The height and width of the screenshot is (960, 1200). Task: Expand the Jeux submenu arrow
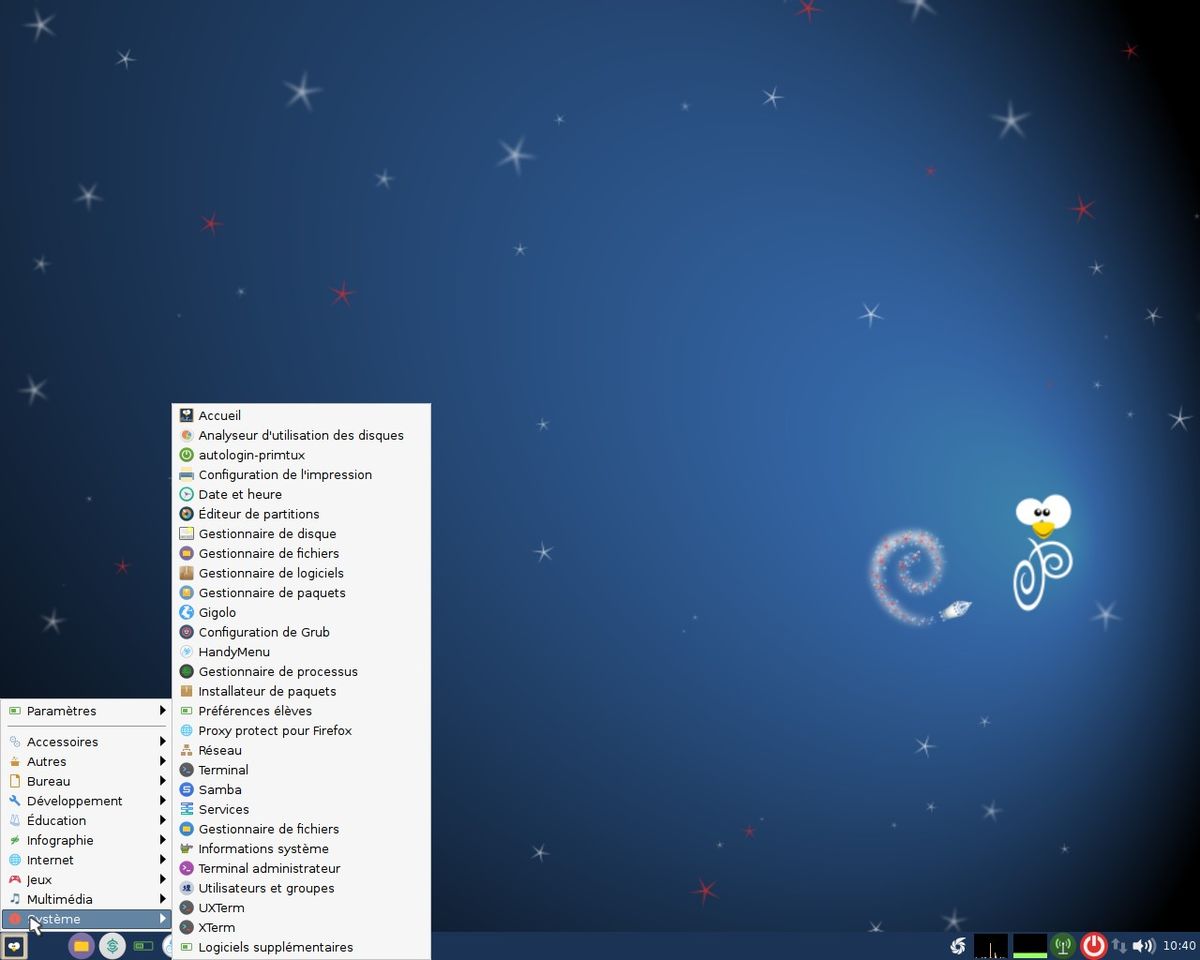pyautogui.click(x=163, y=879)
